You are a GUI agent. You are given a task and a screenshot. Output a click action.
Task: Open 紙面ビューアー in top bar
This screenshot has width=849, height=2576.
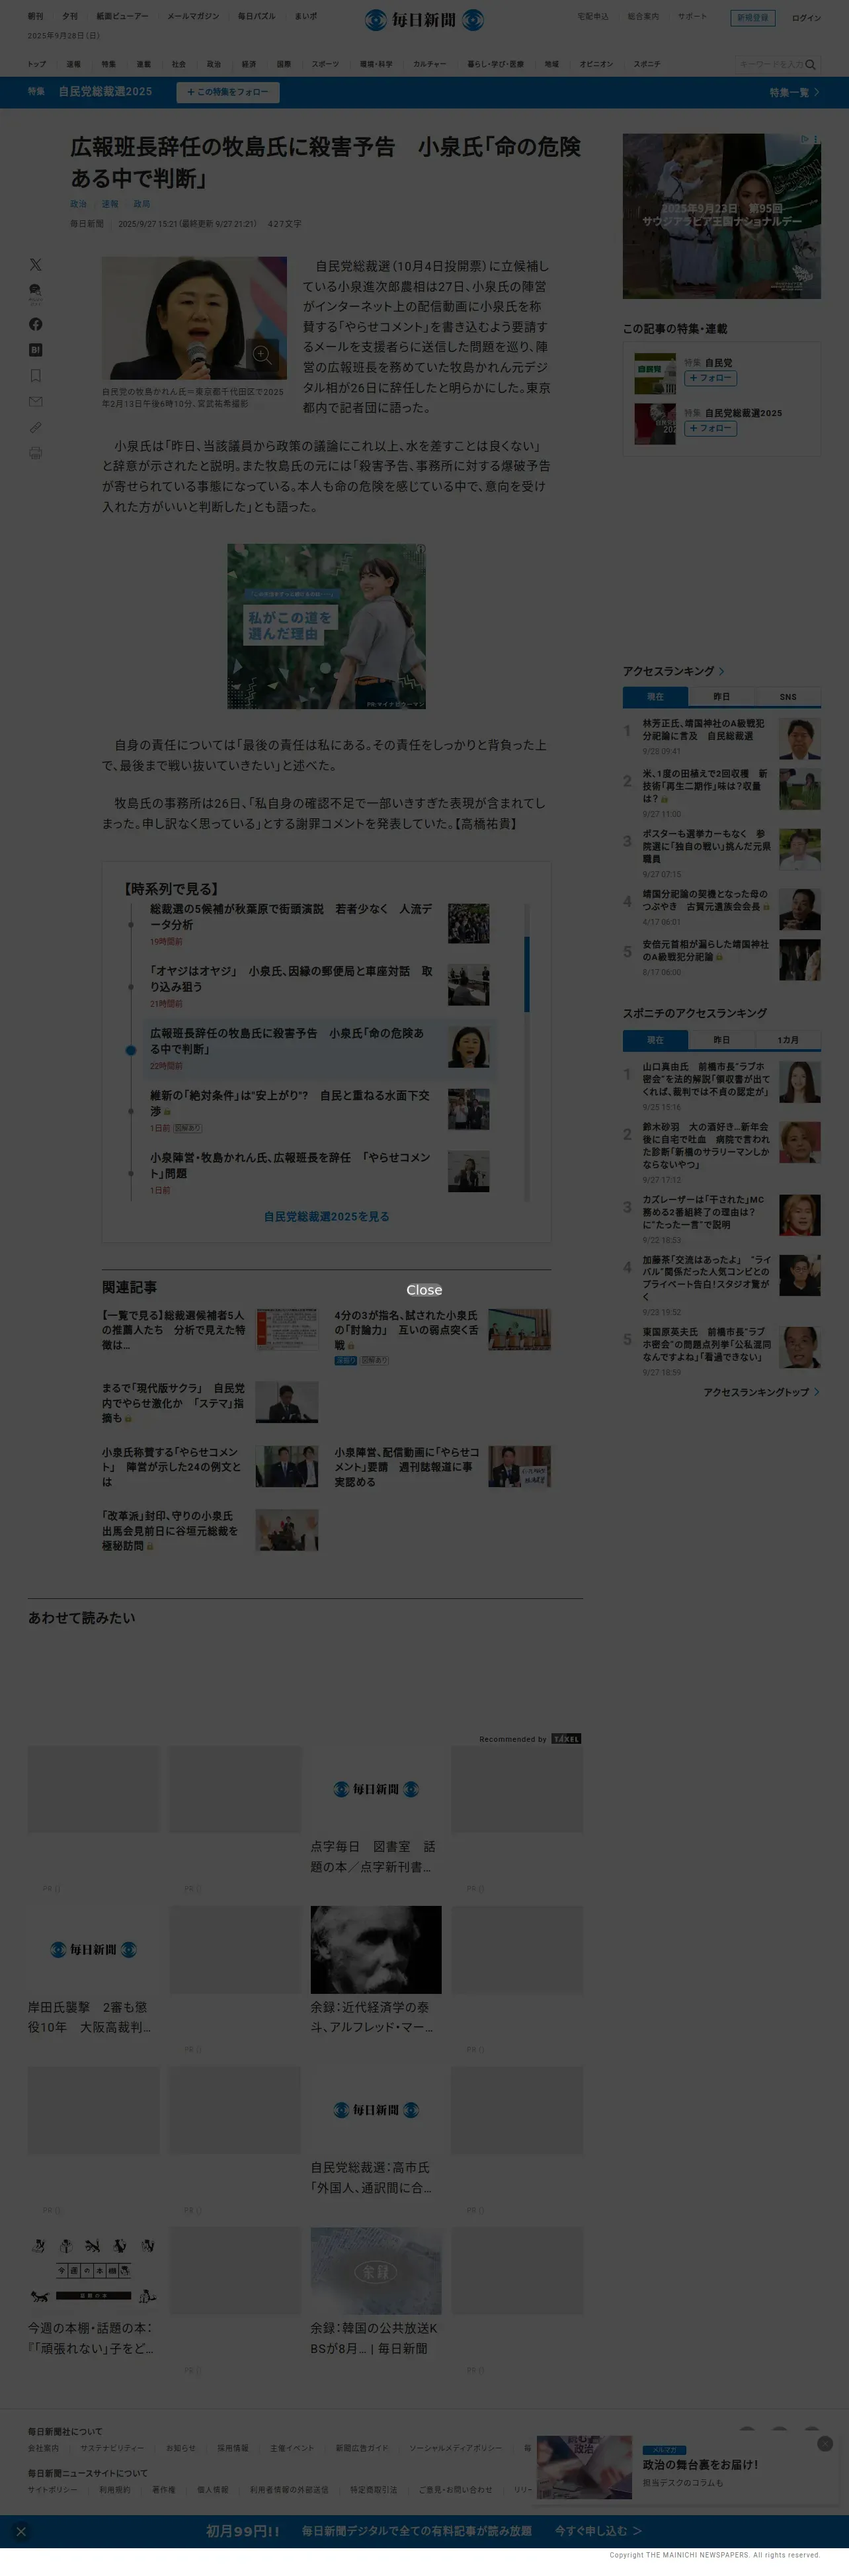coord(122,16)
